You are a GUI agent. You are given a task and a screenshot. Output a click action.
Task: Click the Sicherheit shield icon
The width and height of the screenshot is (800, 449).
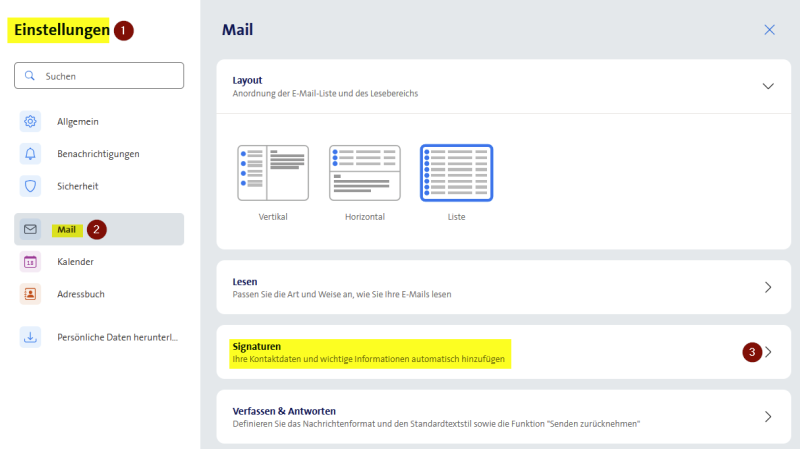30,186
